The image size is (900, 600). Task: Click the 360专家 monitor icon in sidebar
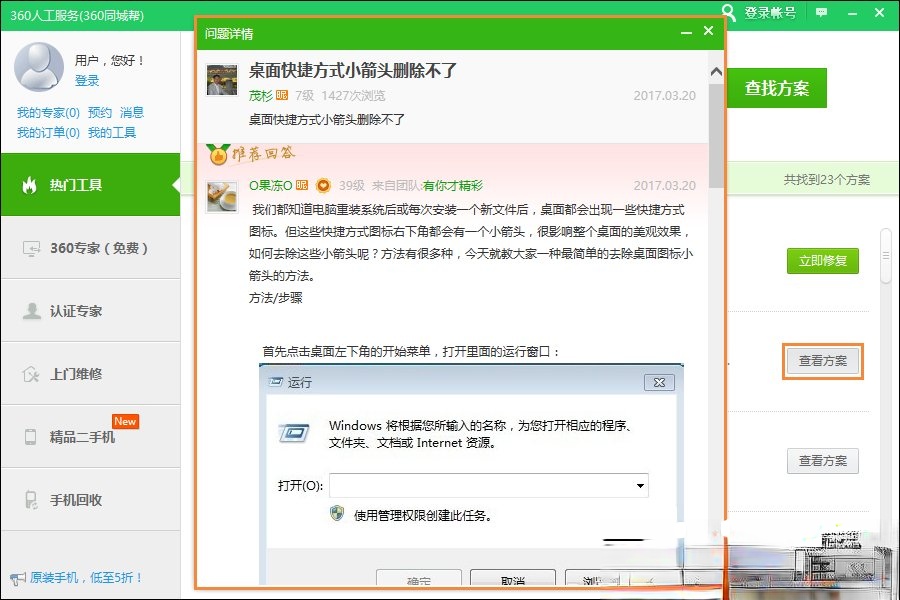coord(31,248)
